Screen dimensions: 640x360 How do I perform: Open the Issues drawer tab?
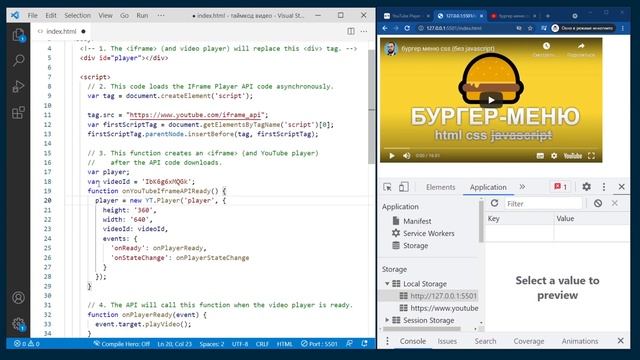tap(447, 341)
